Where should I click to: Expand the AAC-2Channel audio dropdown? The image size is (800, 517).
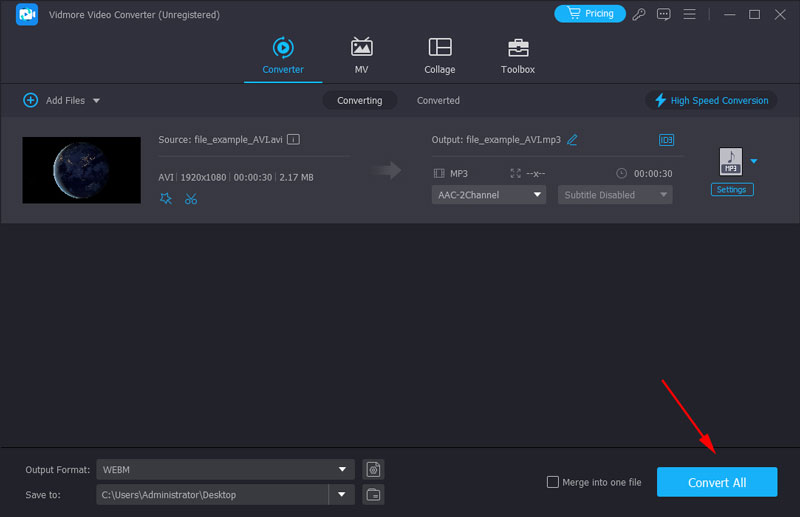[x=489, y=195]
